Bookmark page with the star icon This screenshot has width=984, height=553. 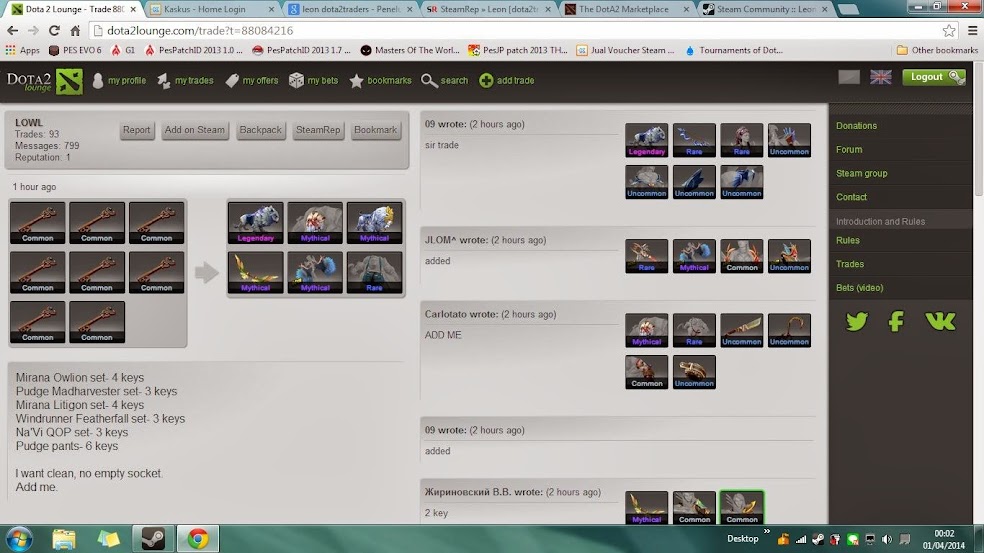948,30
